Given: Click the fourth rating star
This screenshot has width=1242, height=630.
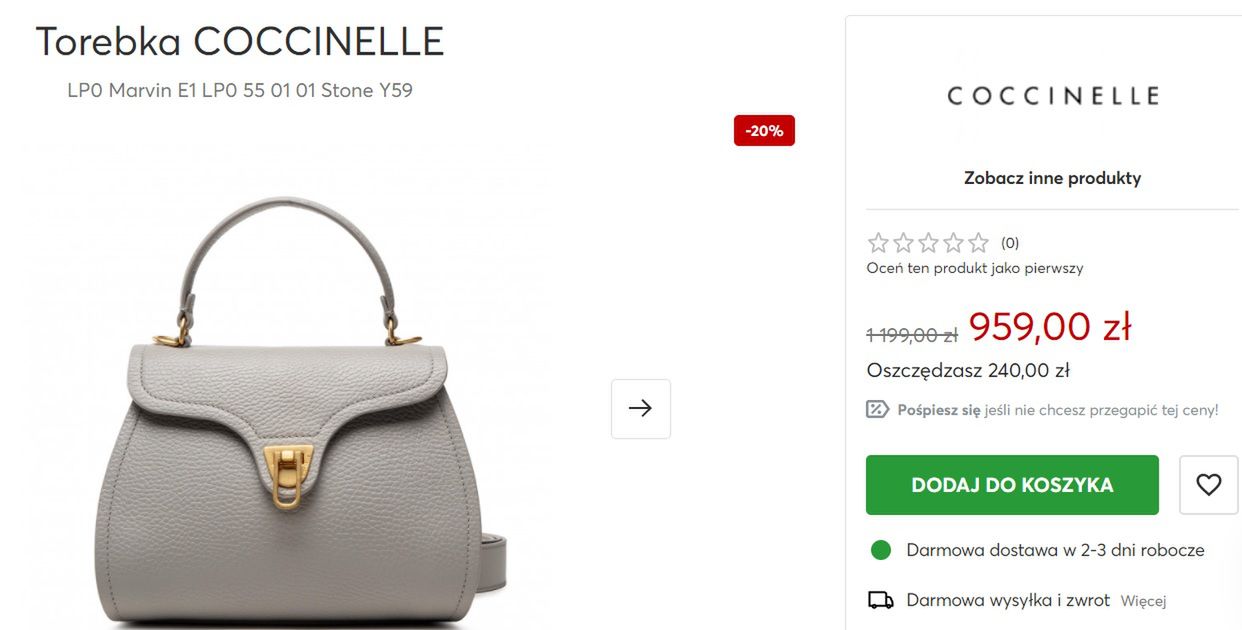Looking at the screenshot, I should point(953,243).
